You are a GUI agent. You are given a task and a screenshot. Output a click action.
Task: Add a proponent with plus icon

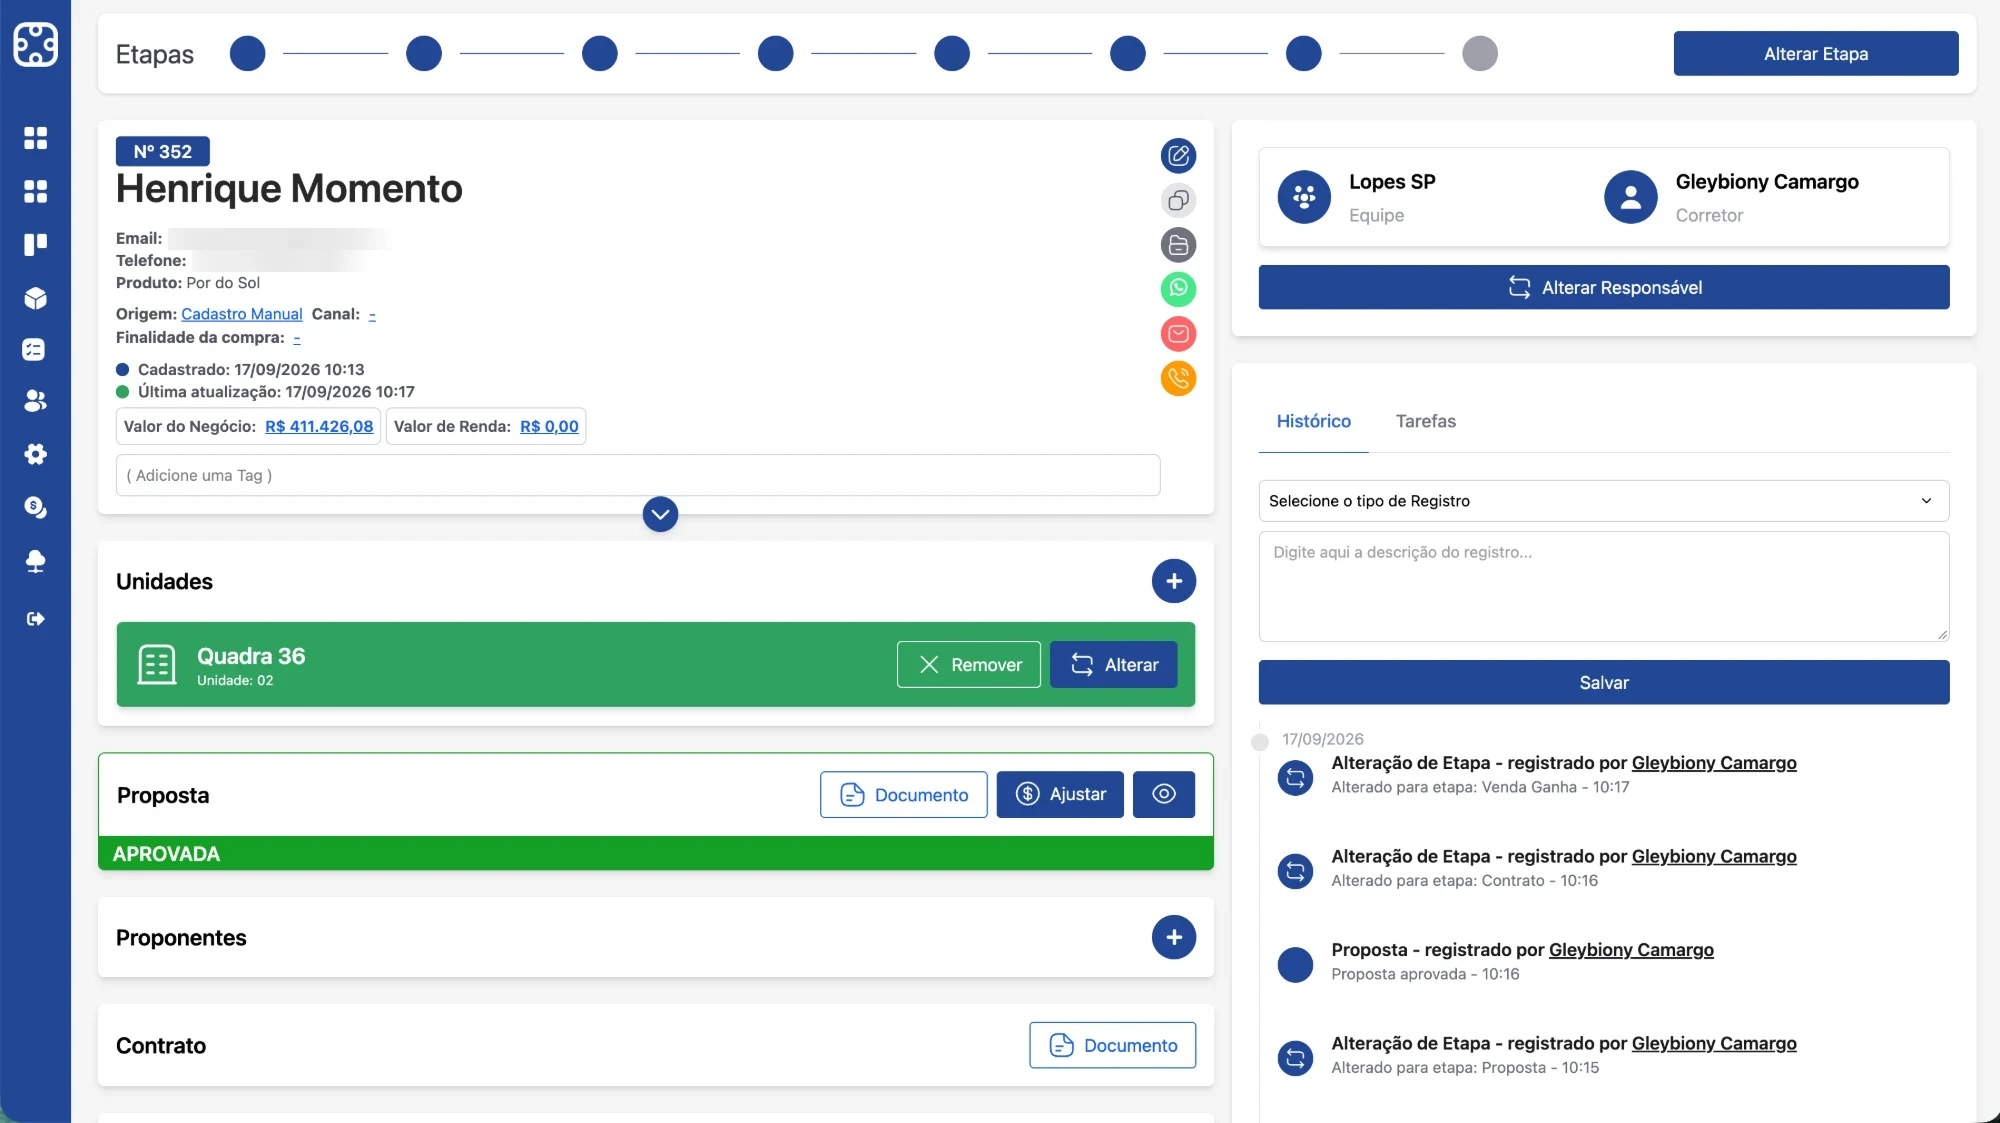click(x=1173, y=937)
